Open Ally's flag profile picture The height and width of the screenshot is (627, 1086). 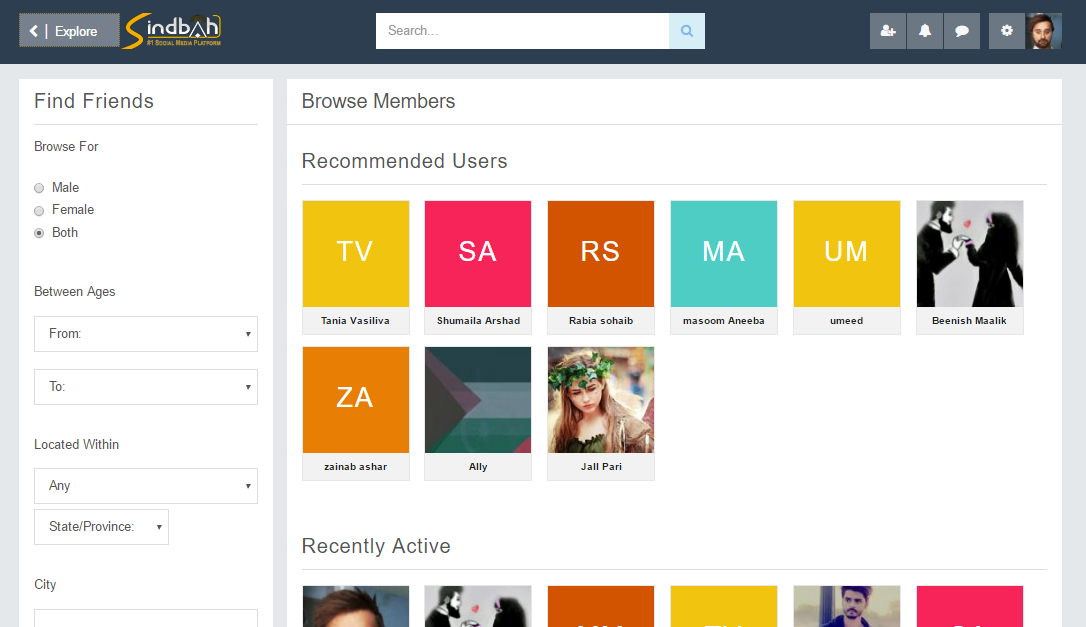point(478,400)
